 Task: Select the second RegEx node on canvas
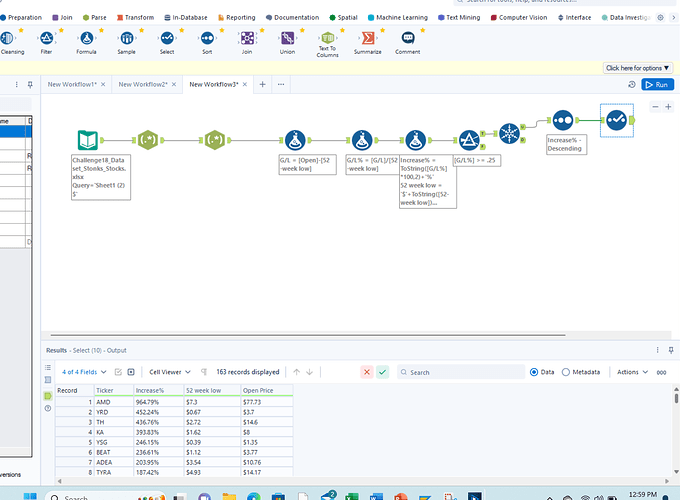pos(215,140)
